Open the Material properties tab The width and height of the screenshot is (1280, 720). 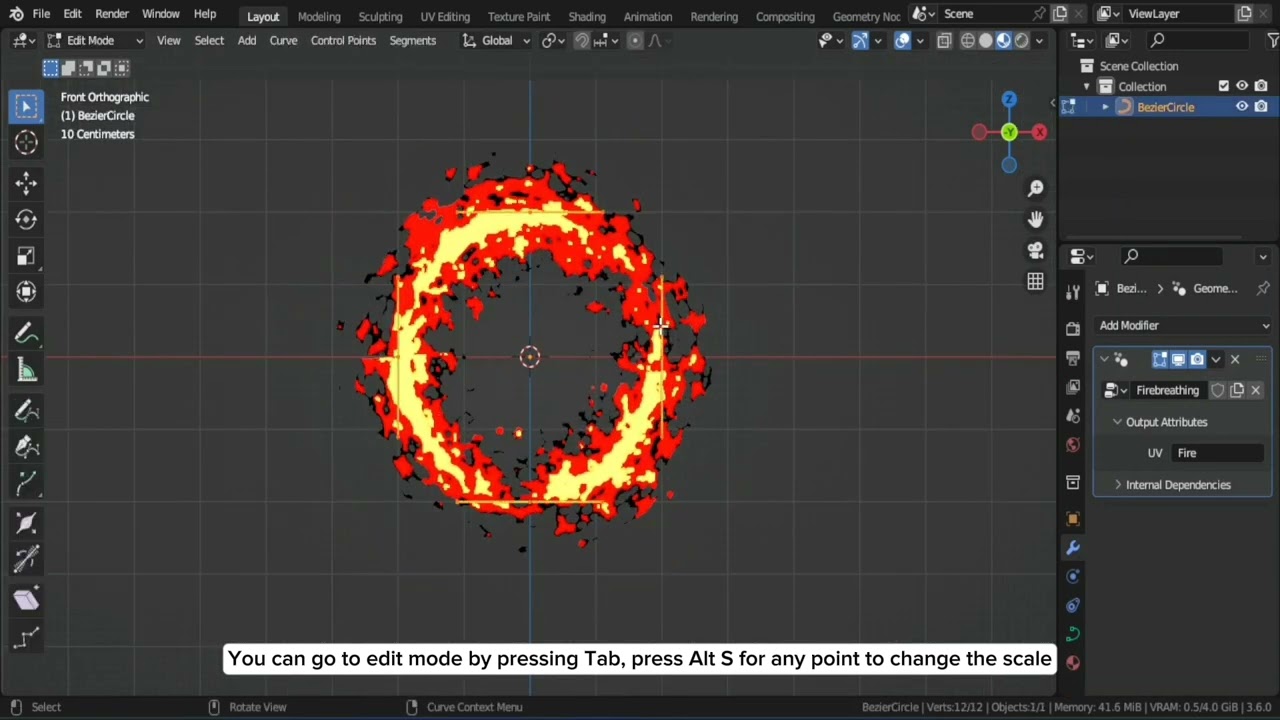[1073, 662]
